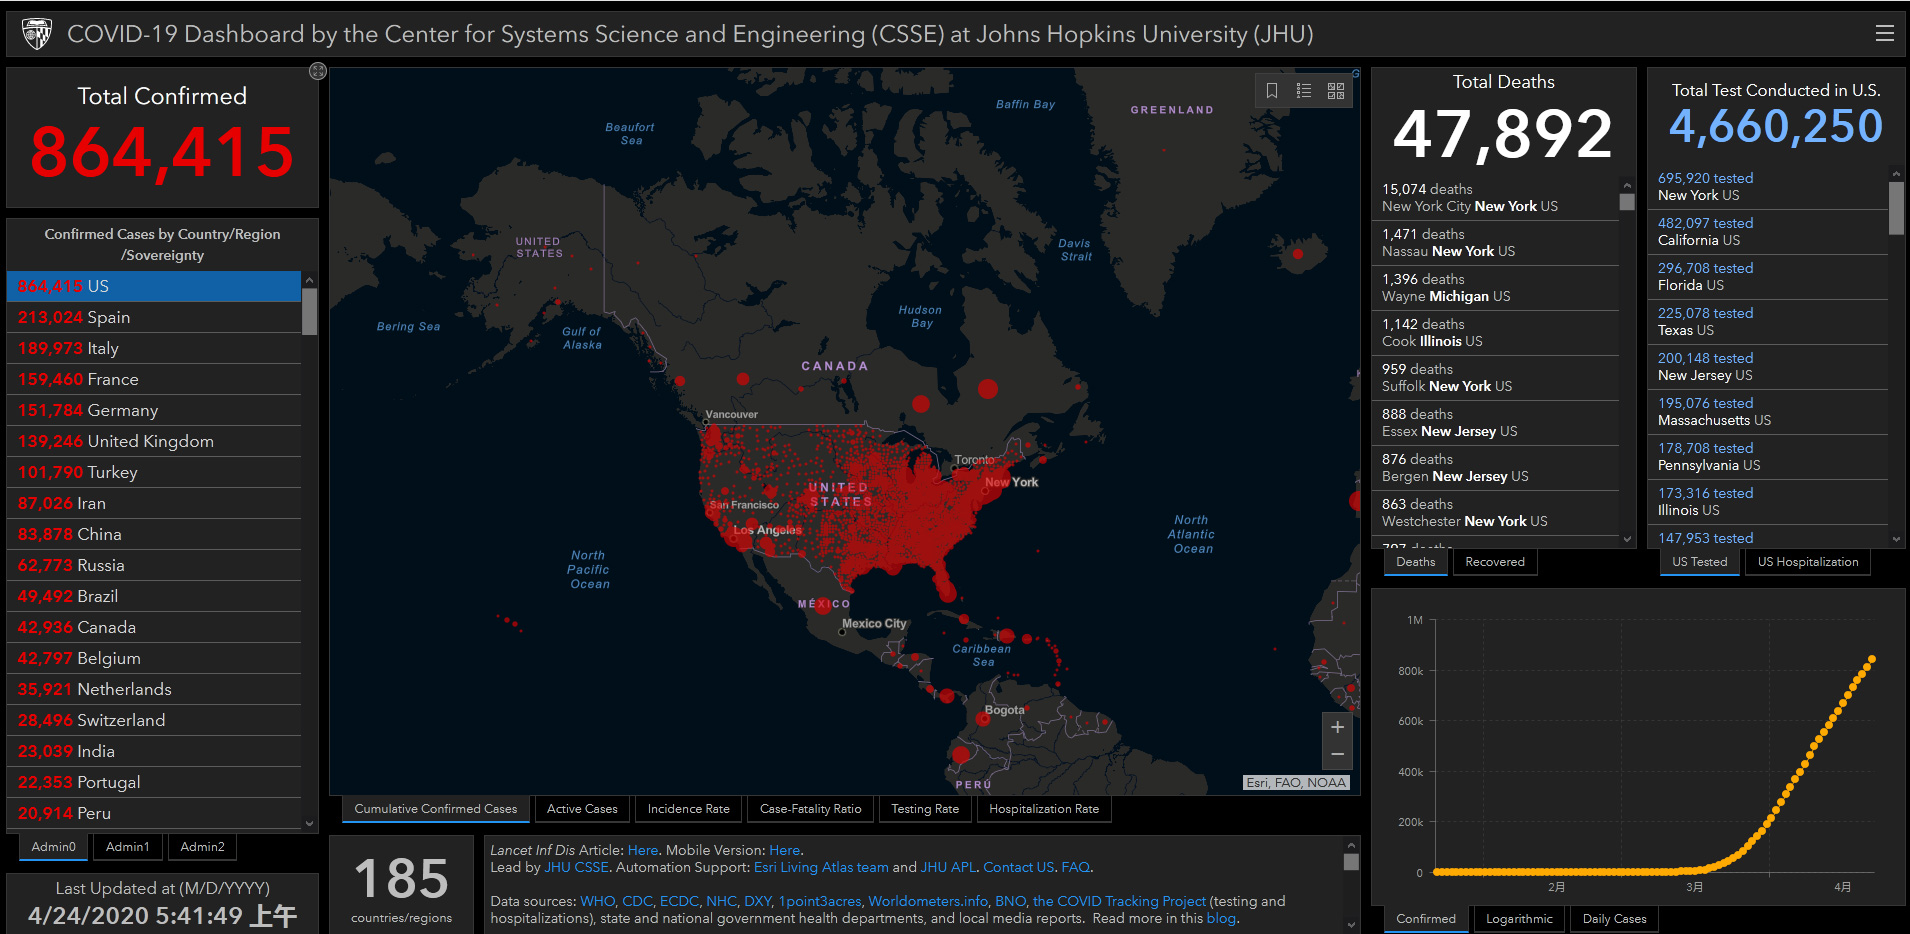Select New York City deaths entry

pos(1496,198)
